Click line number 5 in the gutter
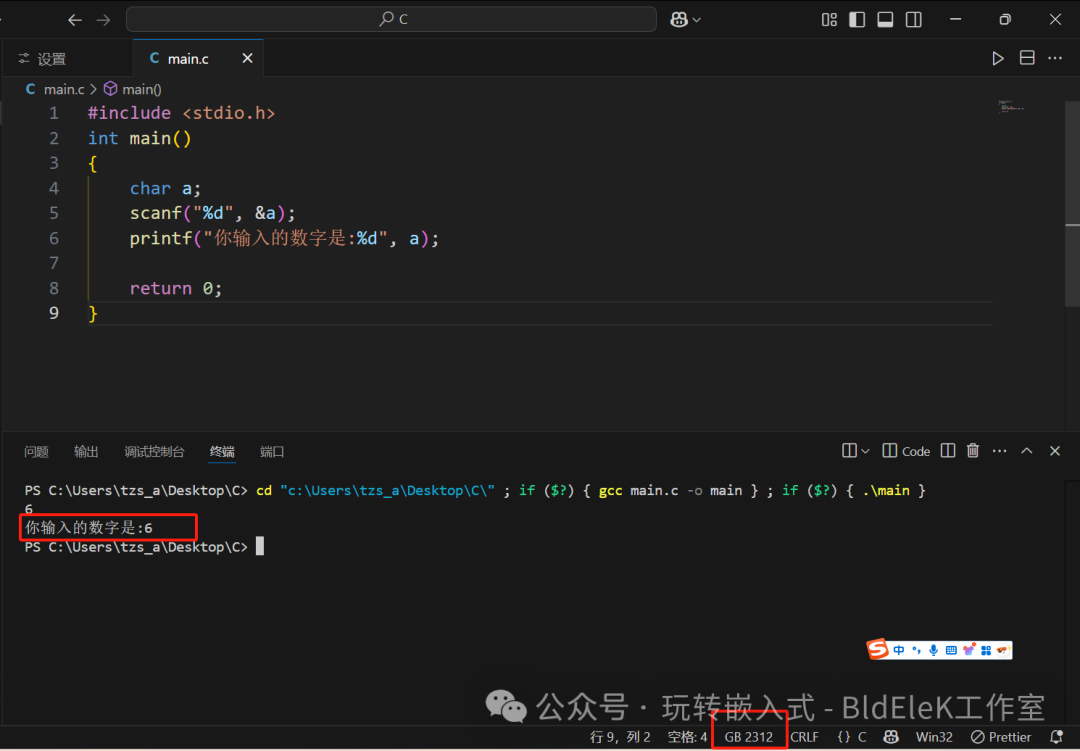Image resolution: width=1080 pixels, height=751 pixels. 54,214
